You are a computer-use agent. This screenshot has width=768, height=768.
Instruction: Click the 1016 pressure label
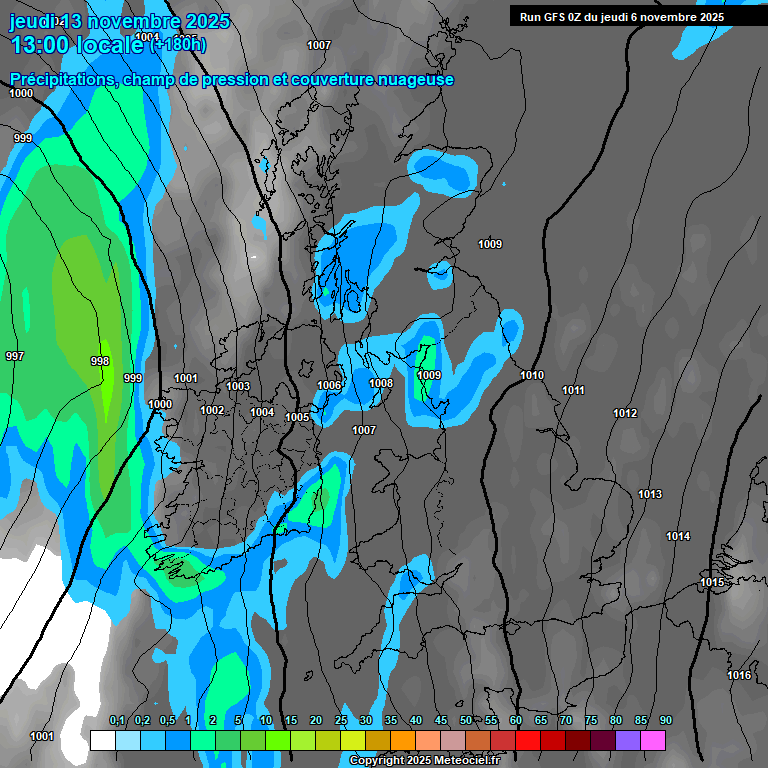point(739,676)
